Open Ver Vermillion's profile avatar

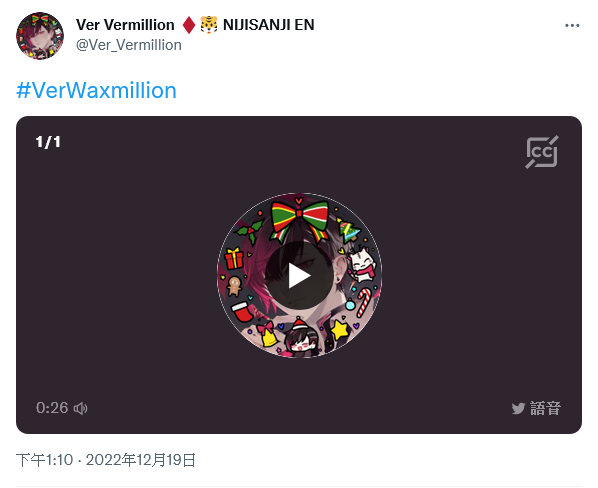tap(40, 35)
